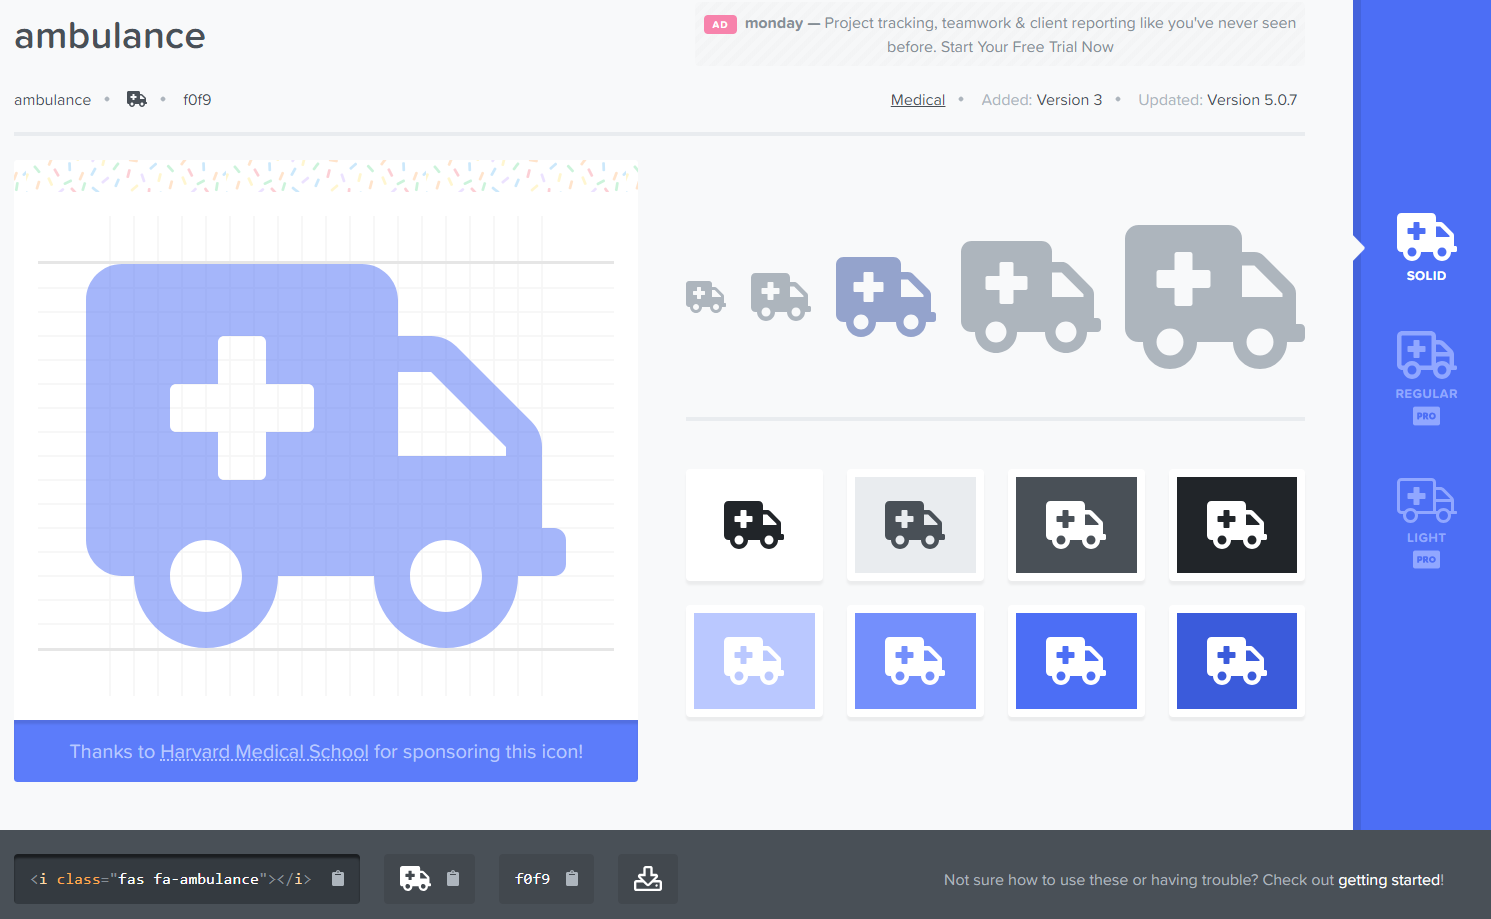
Task: Select the black background icon preview
Action: (x=1236, y=525)
